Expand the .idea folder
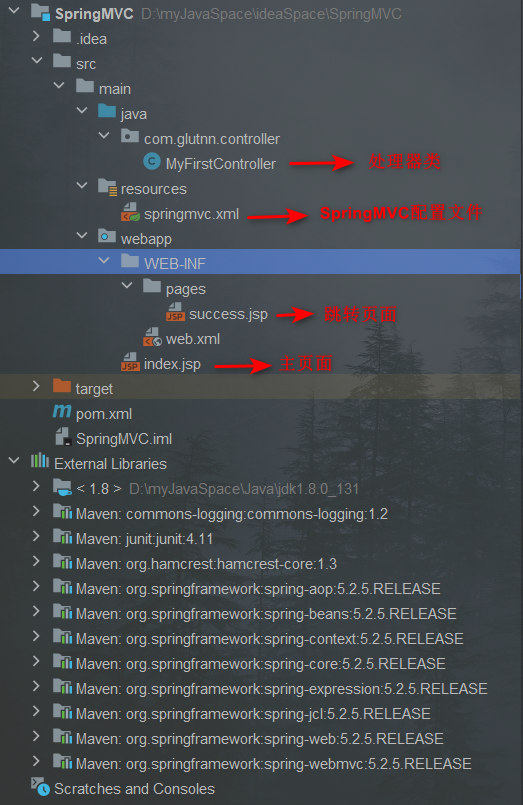The height and width of the screenshot is (805, 523). pos(36,37)
